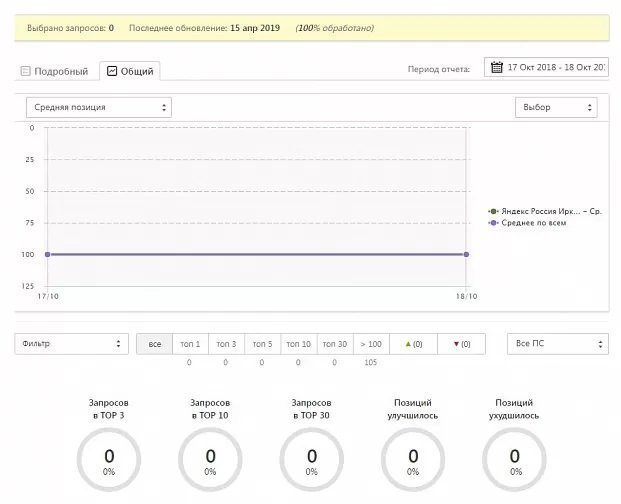
Task: Filter by топ 1 positions
Action: point(190,344)
